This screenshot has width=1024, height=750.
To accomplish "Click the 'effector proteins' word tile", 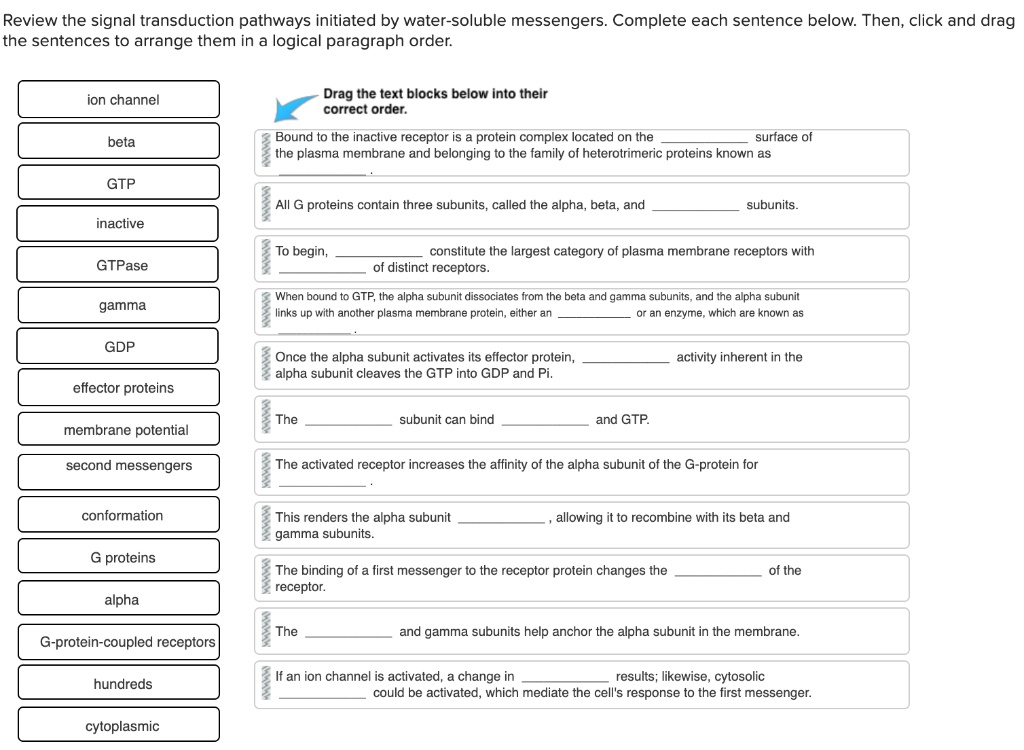I will [x=118, y=387].
